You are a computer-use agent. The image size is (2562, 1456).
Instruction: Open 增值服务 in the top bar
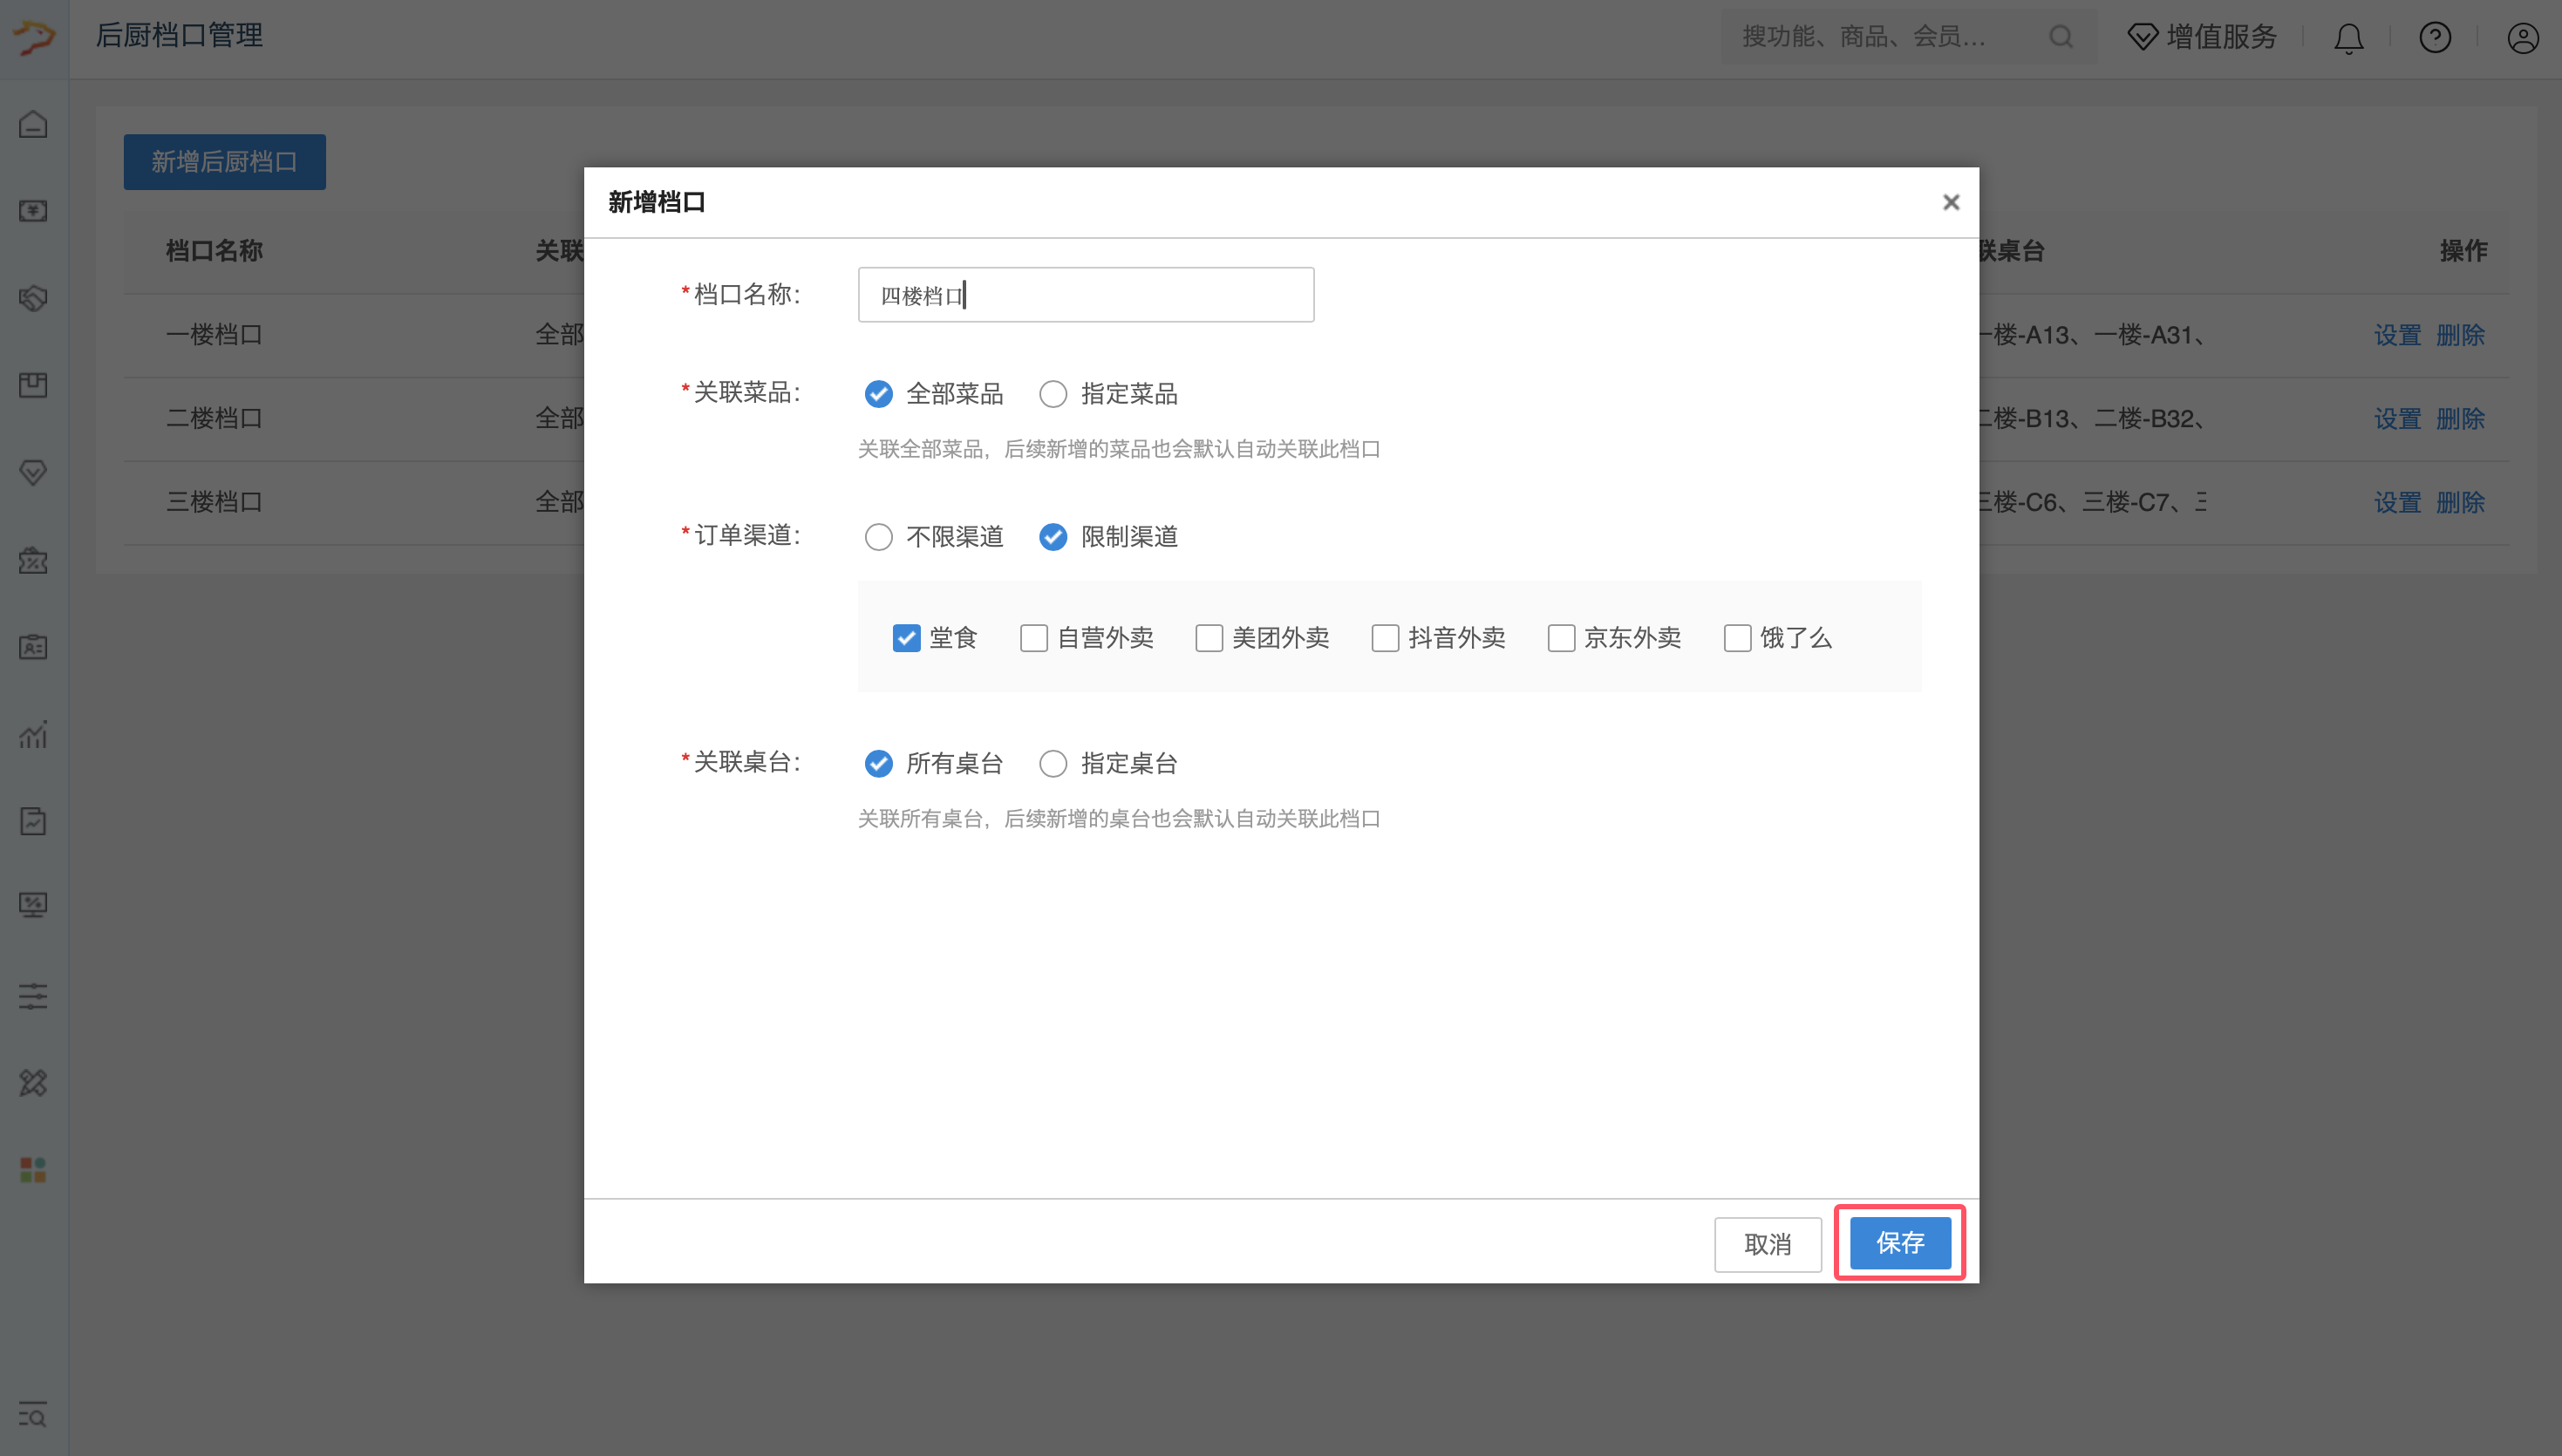(2202, 37)
